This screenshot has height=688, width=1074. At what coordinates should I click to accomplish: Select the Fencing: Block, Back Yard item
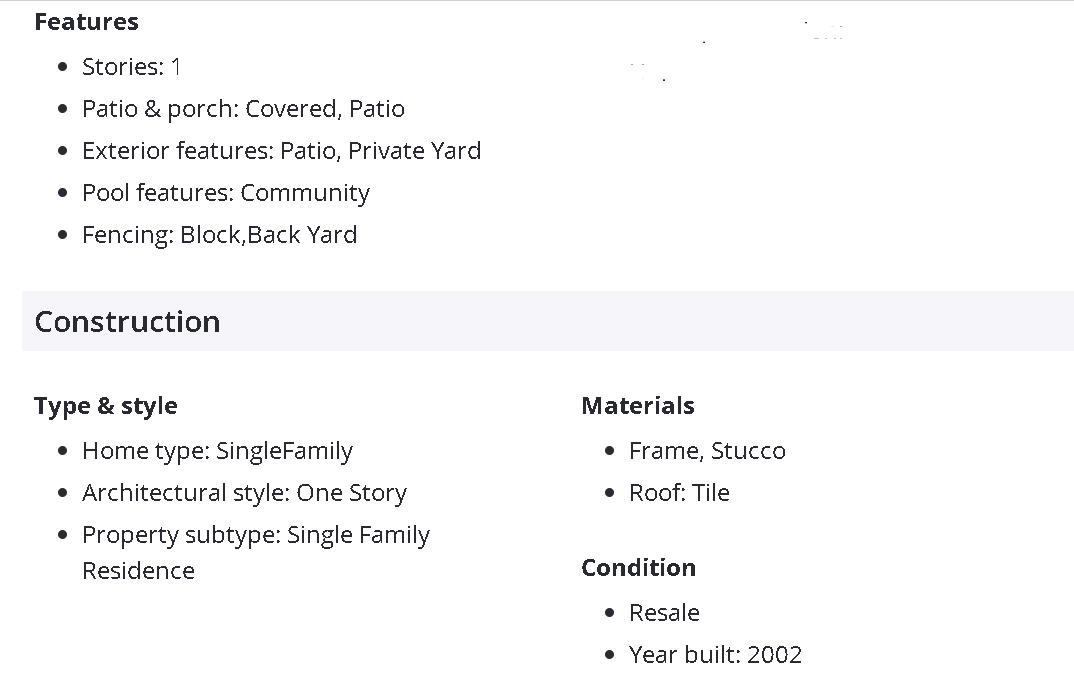[219, 235]
